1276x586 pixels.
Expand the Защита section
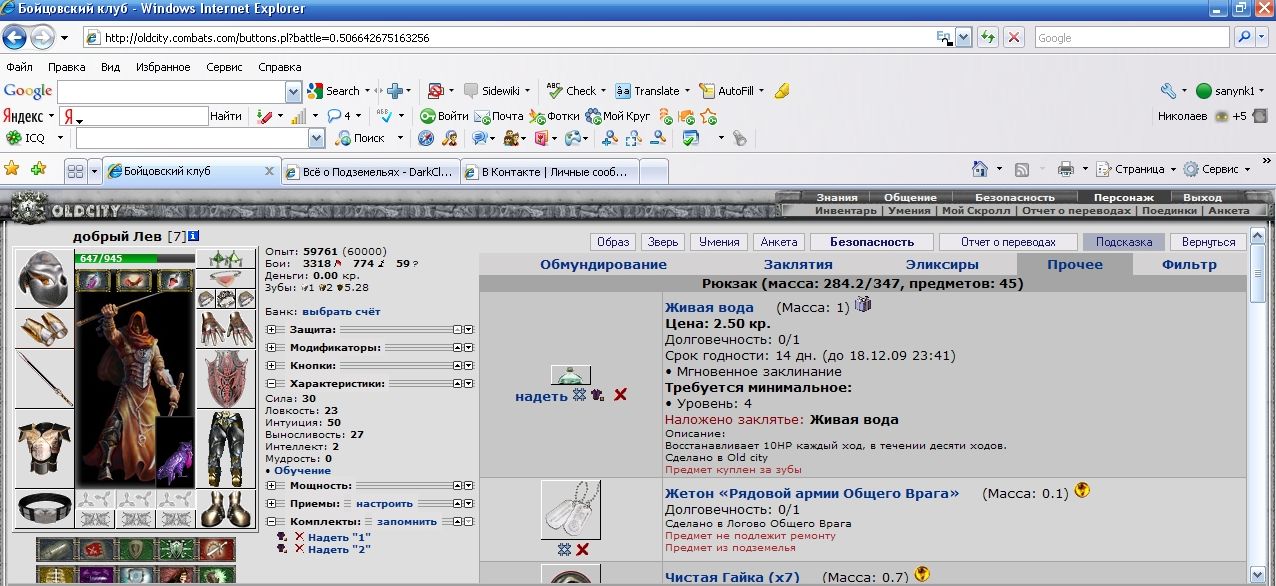(271, 329)
